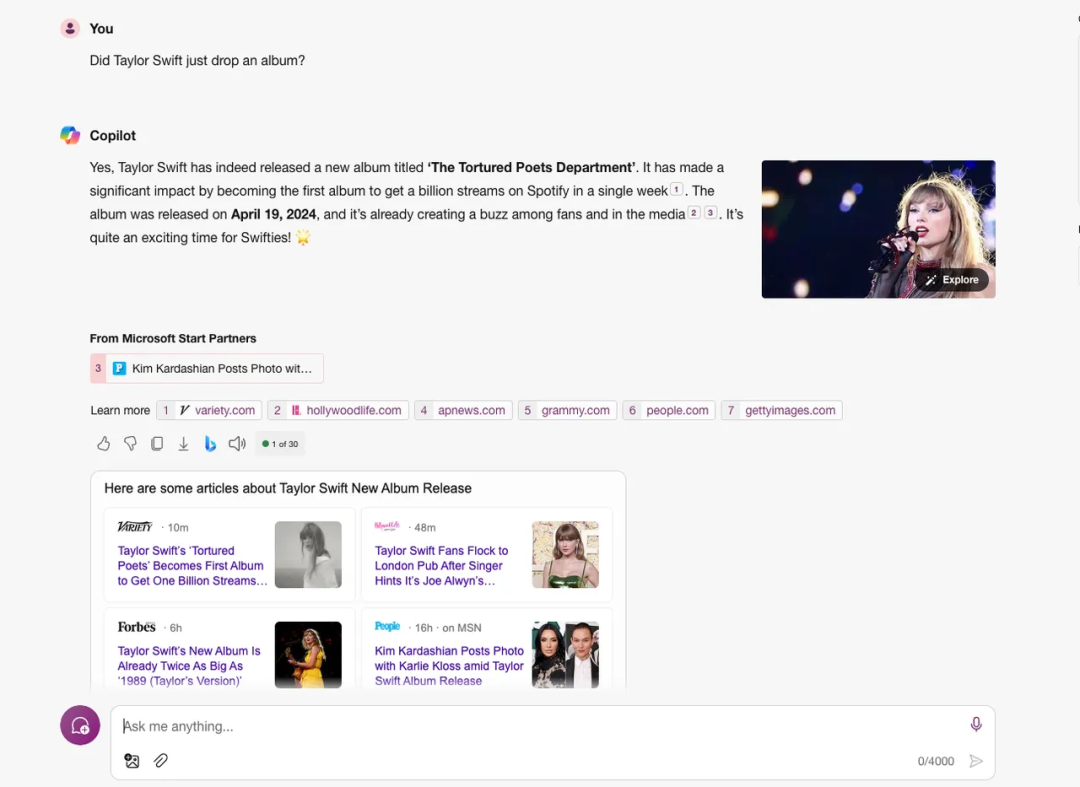Viewport: 1080px width, 787px height.
Task: Click the Forbes logo on article card
Action: [x=136, y=627]
